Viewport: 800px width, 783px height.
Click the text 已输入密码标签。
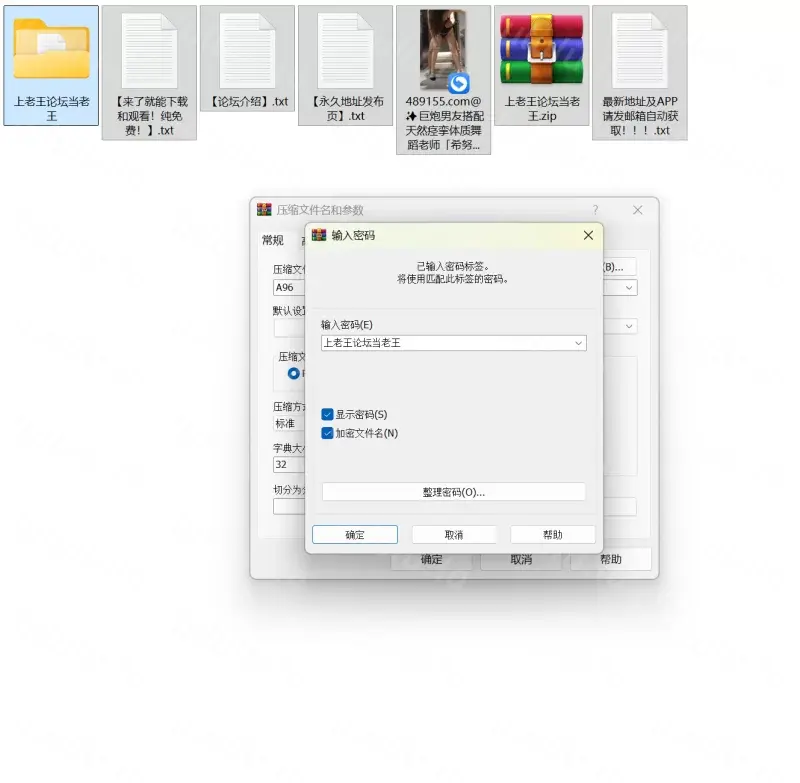coord(453,266)
